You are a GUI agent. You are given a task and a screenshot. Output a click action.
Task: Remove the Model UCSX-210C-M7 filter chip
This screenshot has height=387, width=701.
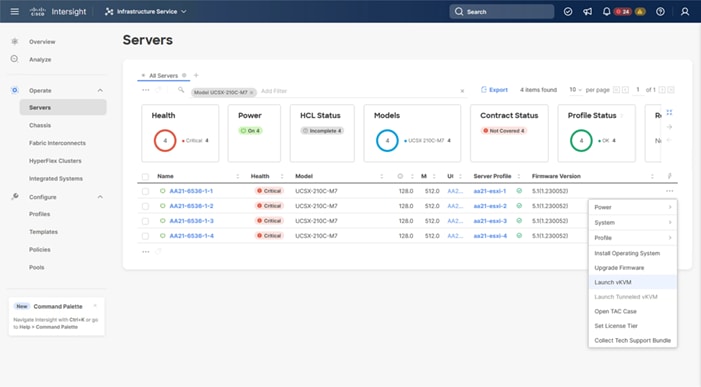(251, 92)
